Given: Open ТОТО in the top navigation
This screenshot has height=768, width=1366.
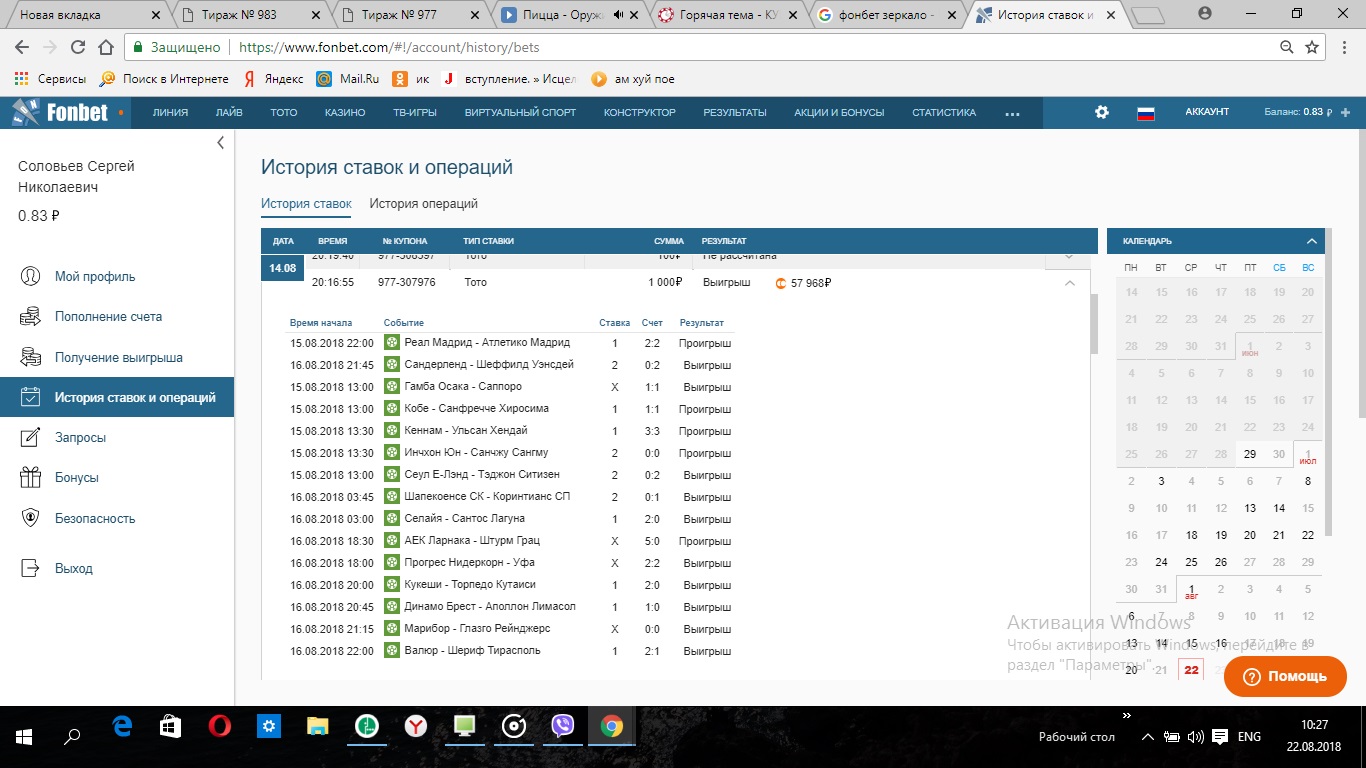Looking at the screenshot, I should [284, 112].
